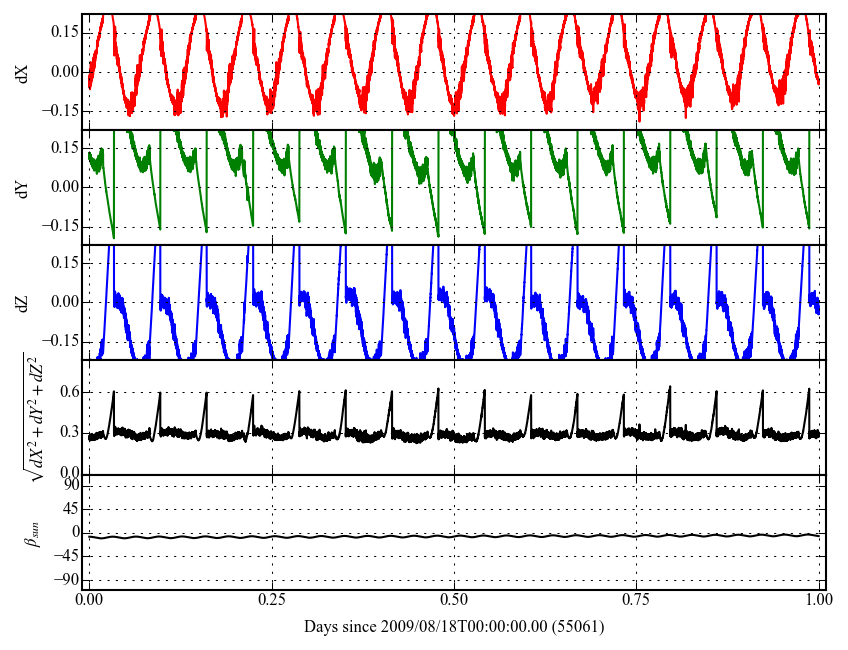848x650 pixels.
Task: Click the black beta sun line at center
Action: click(454, 537)
